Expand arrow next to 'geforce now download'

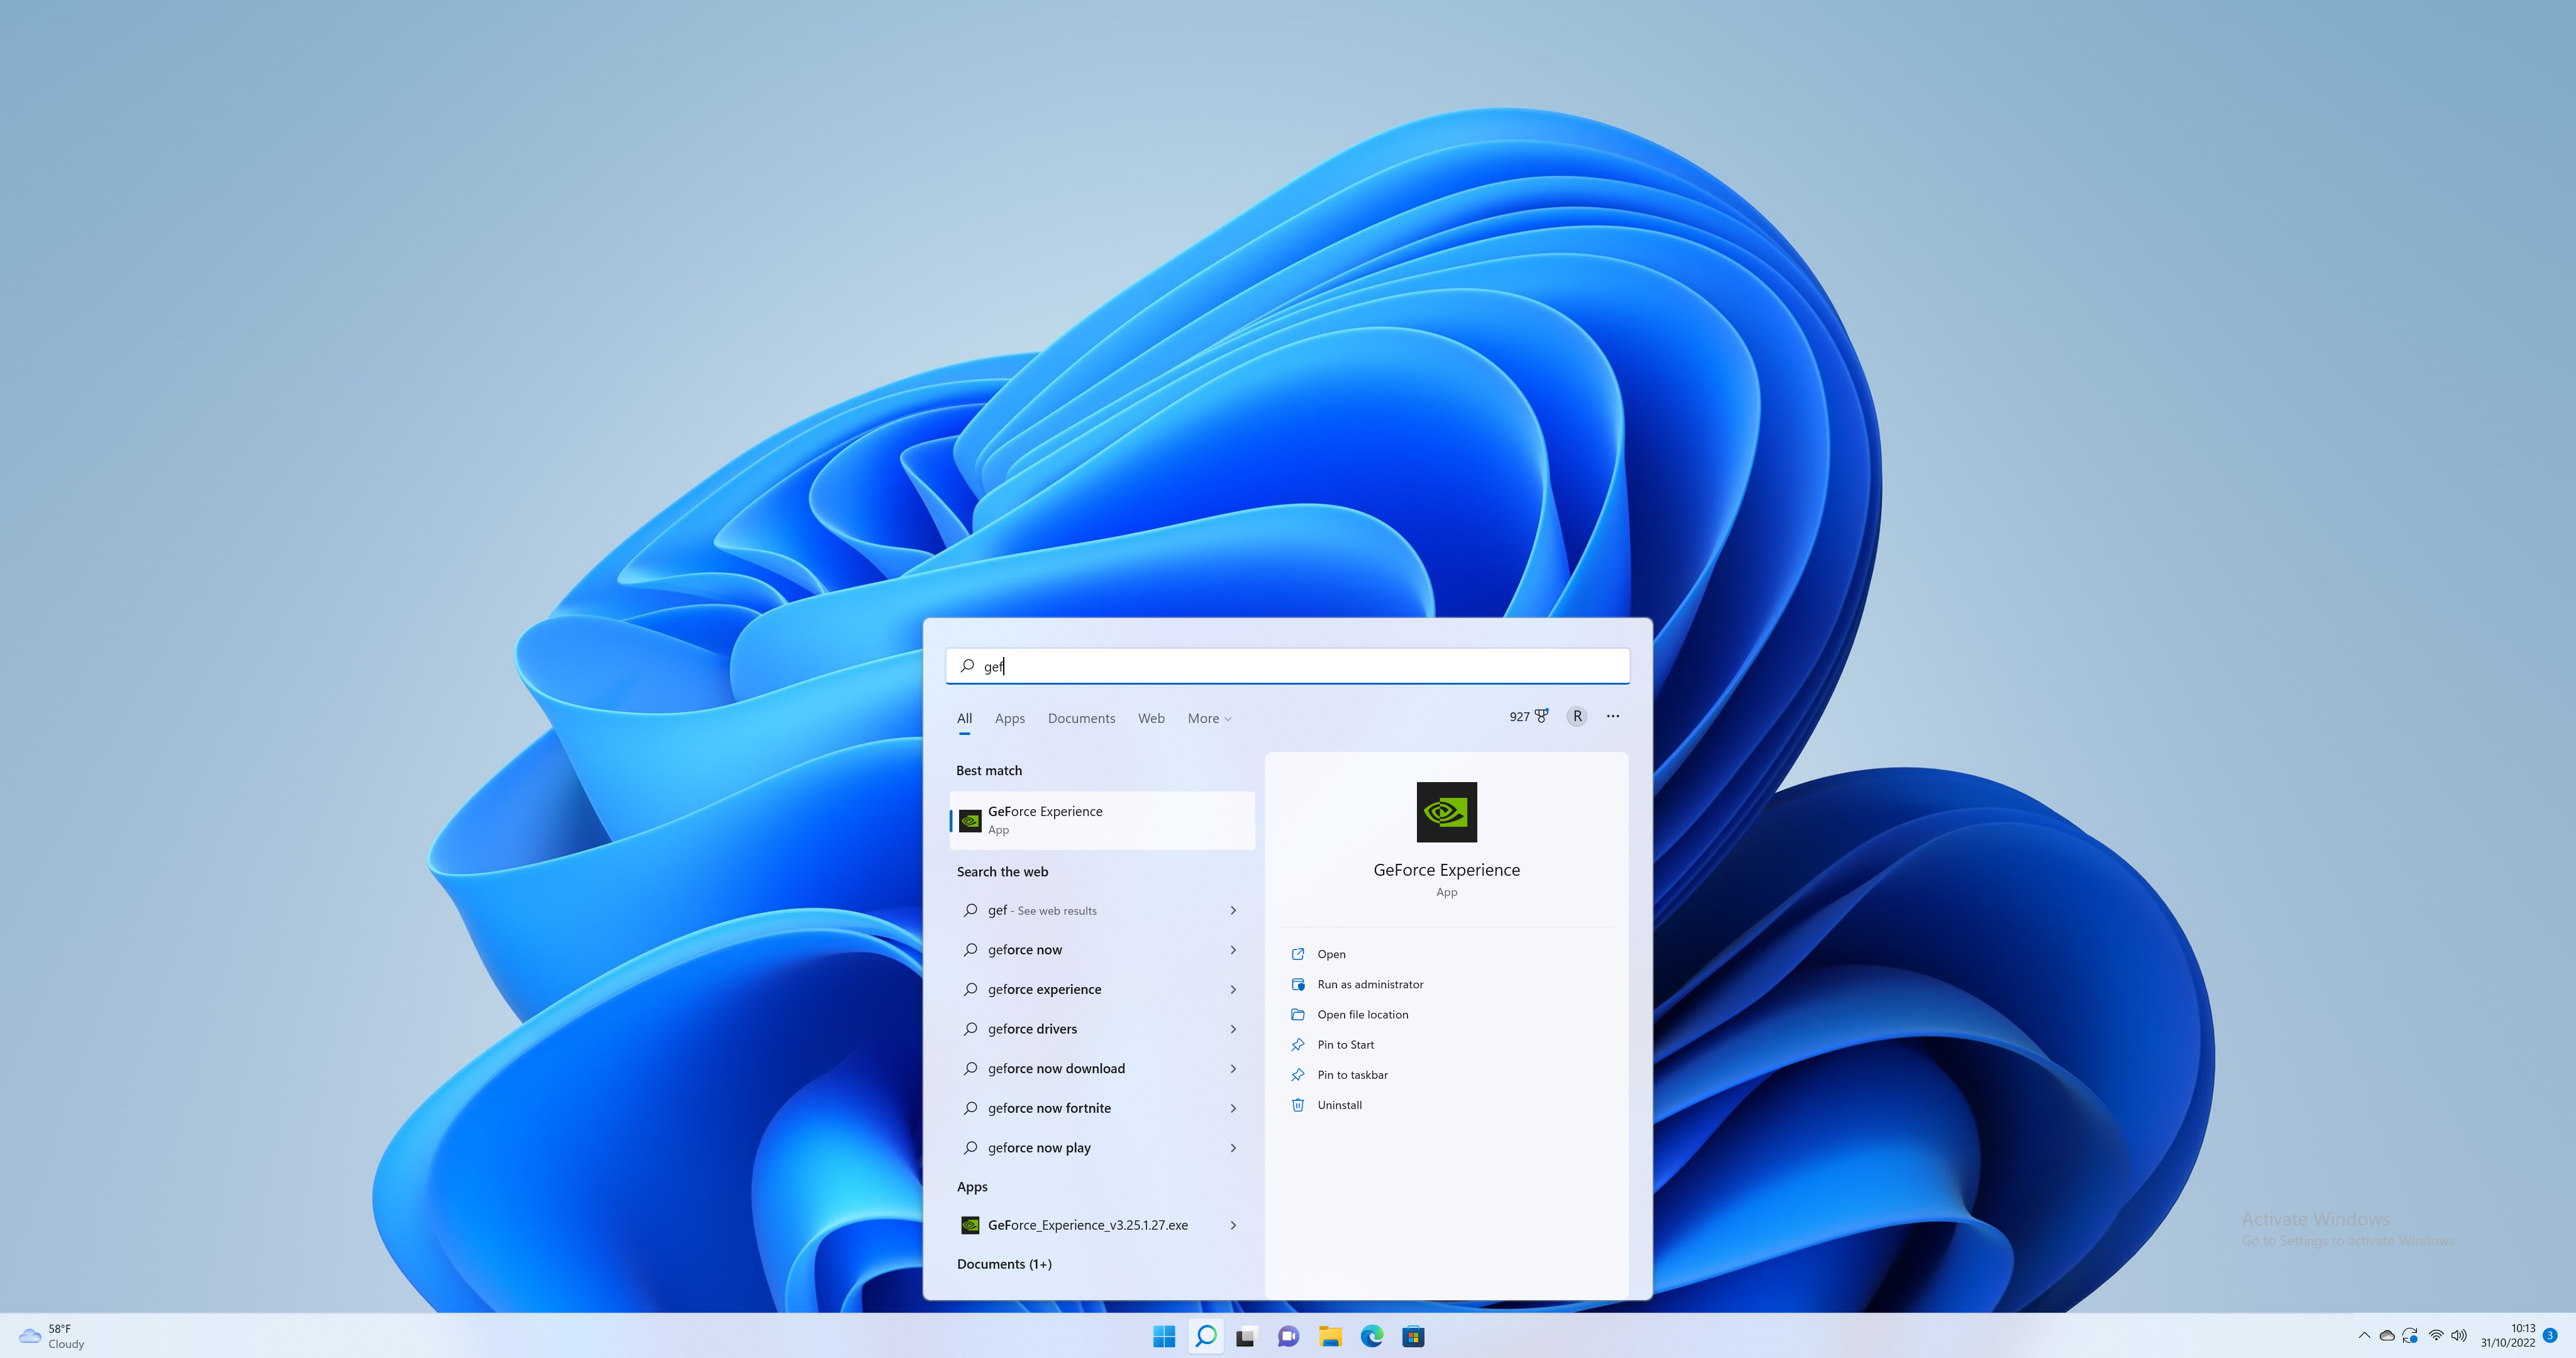(1233, 1068)
